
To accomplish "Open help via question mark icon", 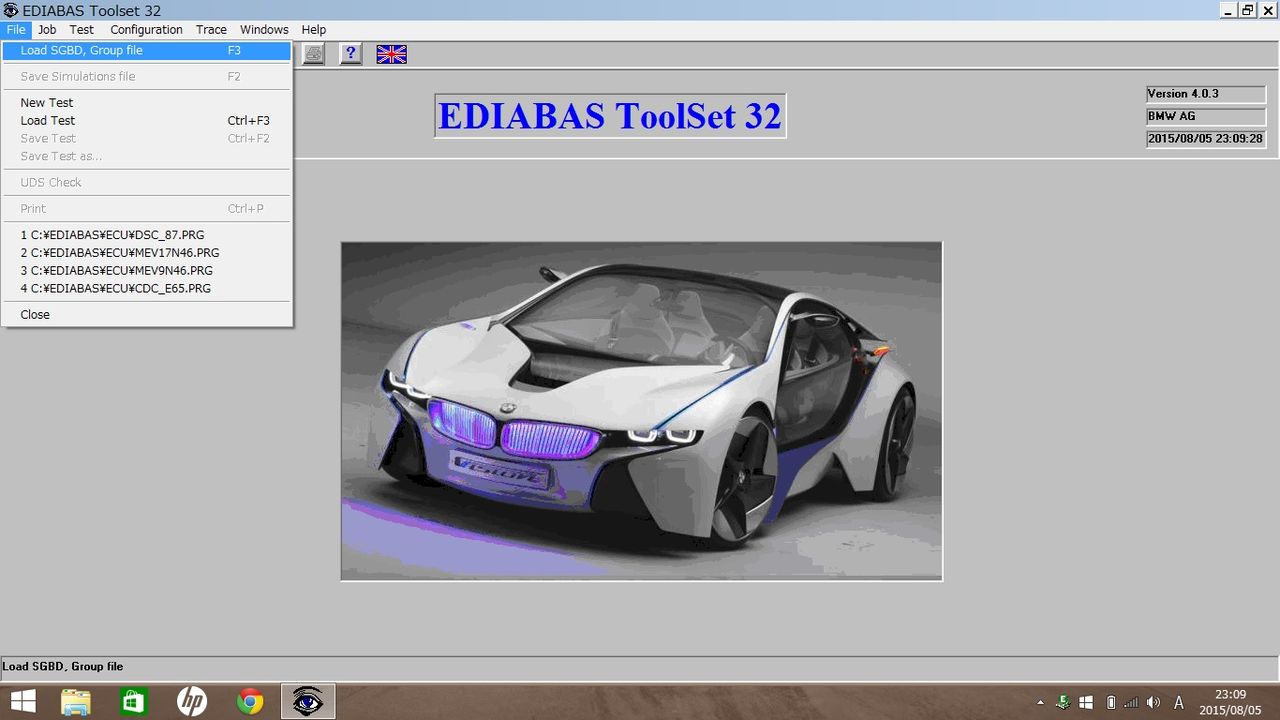I will (x=350, y=54).
